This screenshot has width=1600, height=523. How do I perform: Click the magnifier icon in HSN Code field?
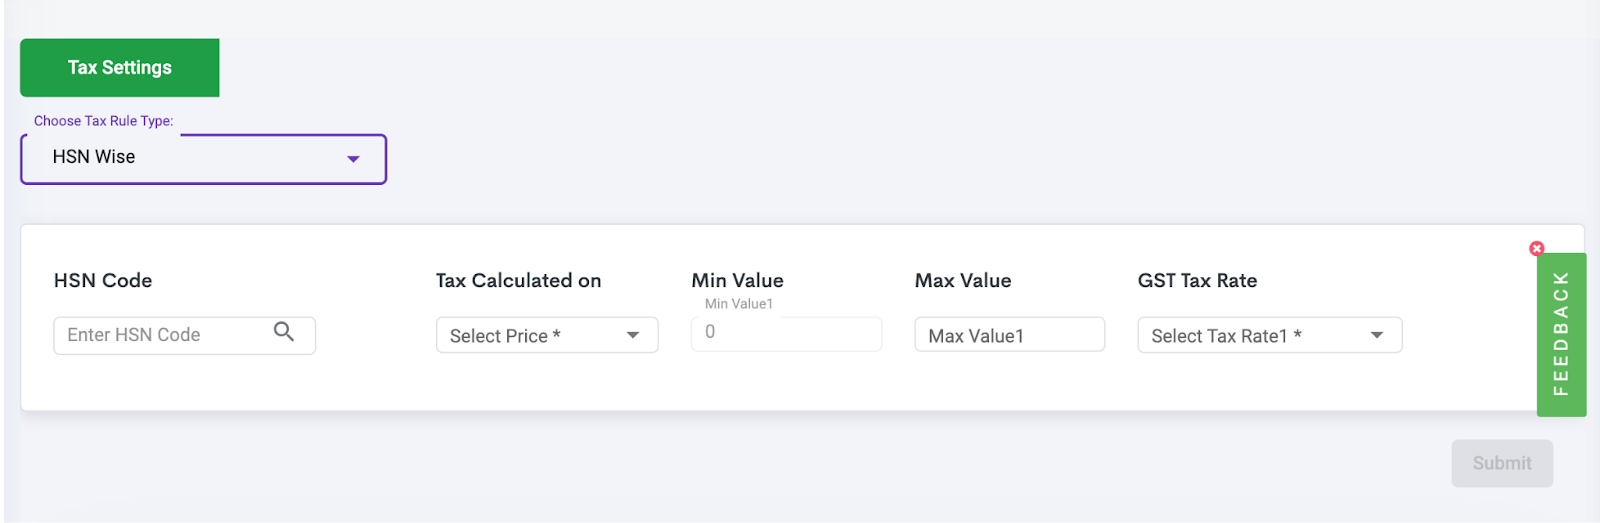click(284, 331)
